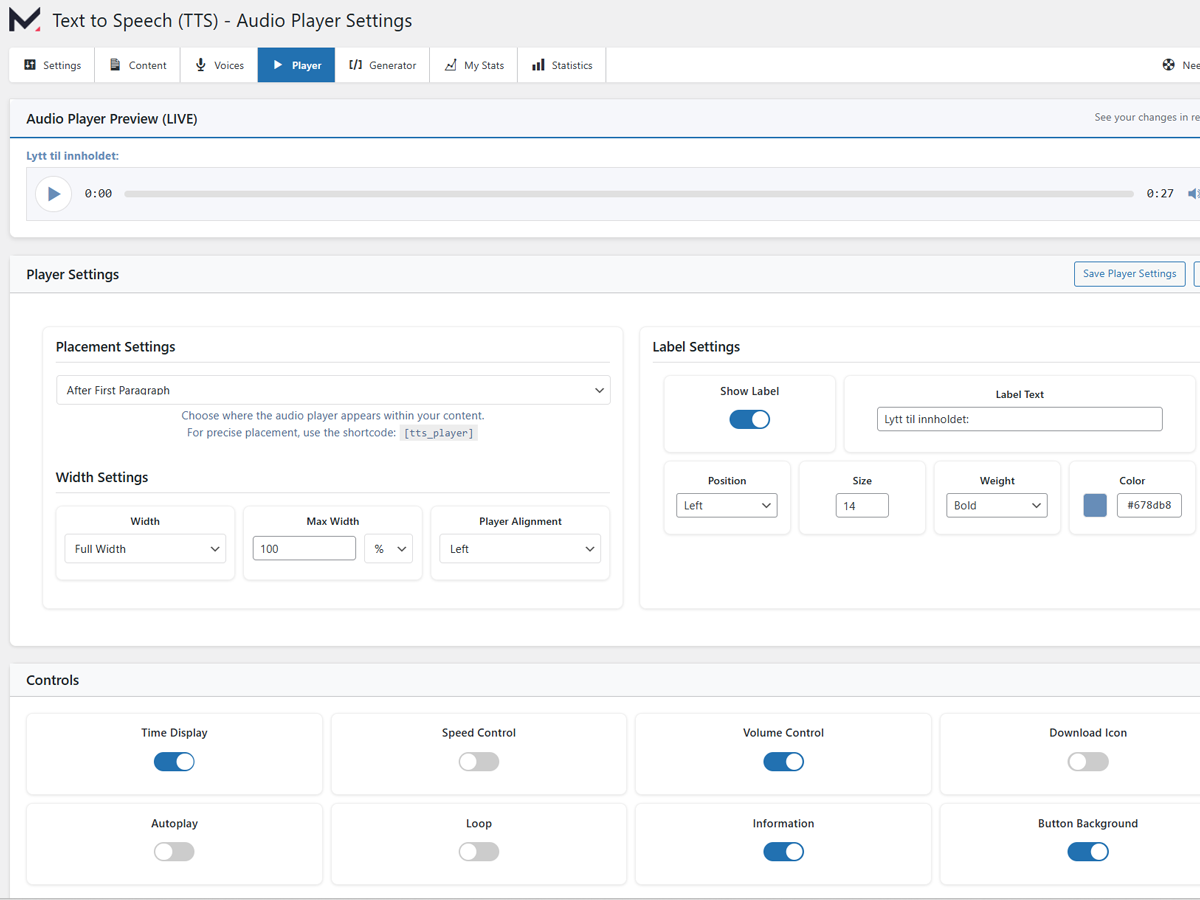Click the Lytt til innholdet preview label
Screen dimensions: 1200x900
[x=73, y=156]
